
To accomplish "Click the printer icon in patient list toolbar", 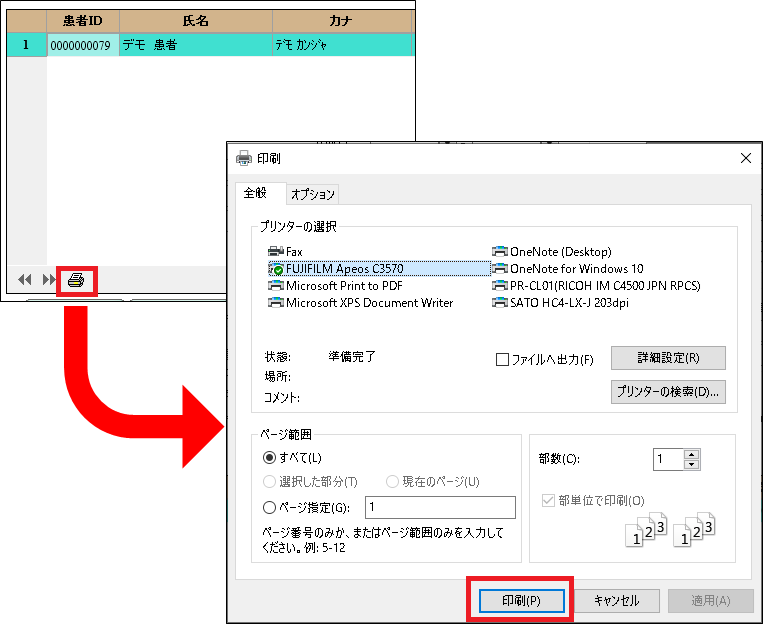I will (x=76, y=280).
